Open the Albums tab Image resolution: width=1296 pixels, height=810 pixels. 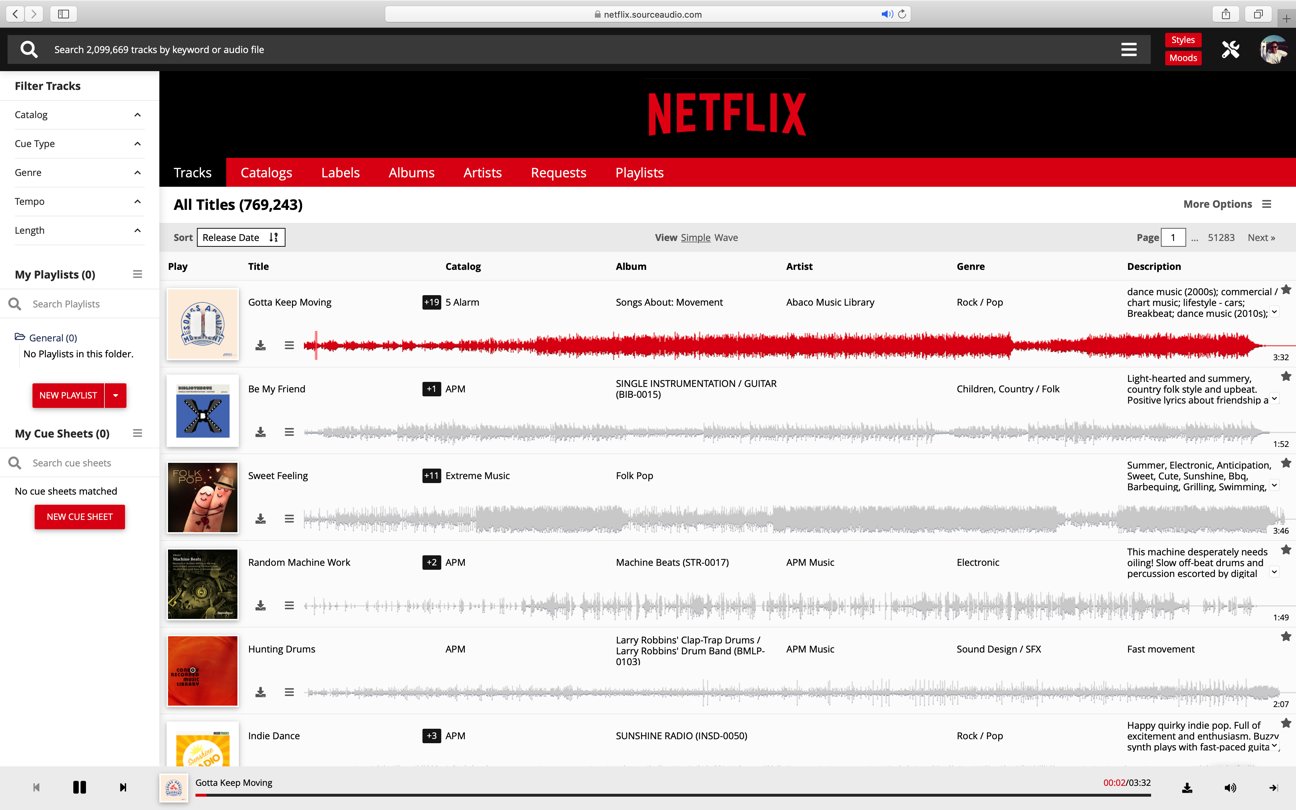coord(411,172)
